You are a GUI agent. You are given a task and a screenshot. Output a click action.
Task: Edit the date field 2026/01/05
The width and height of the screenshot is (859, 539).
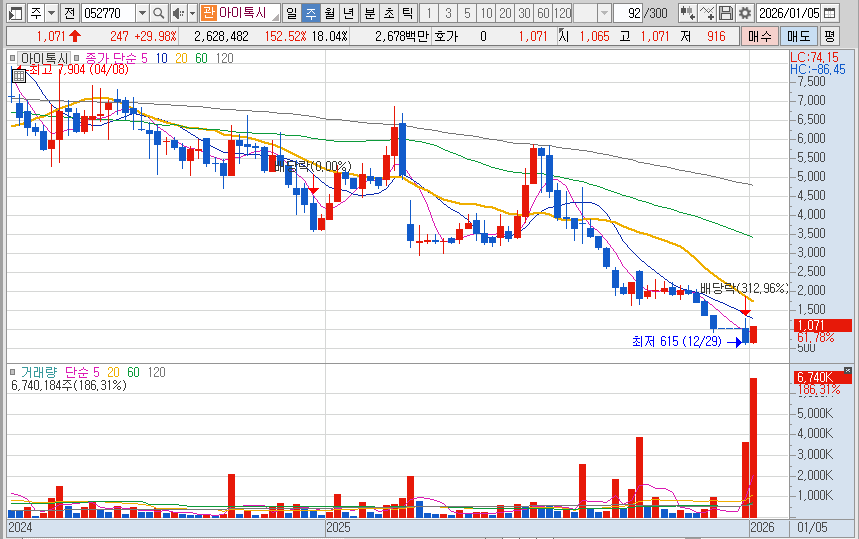(x=789, y=13)
